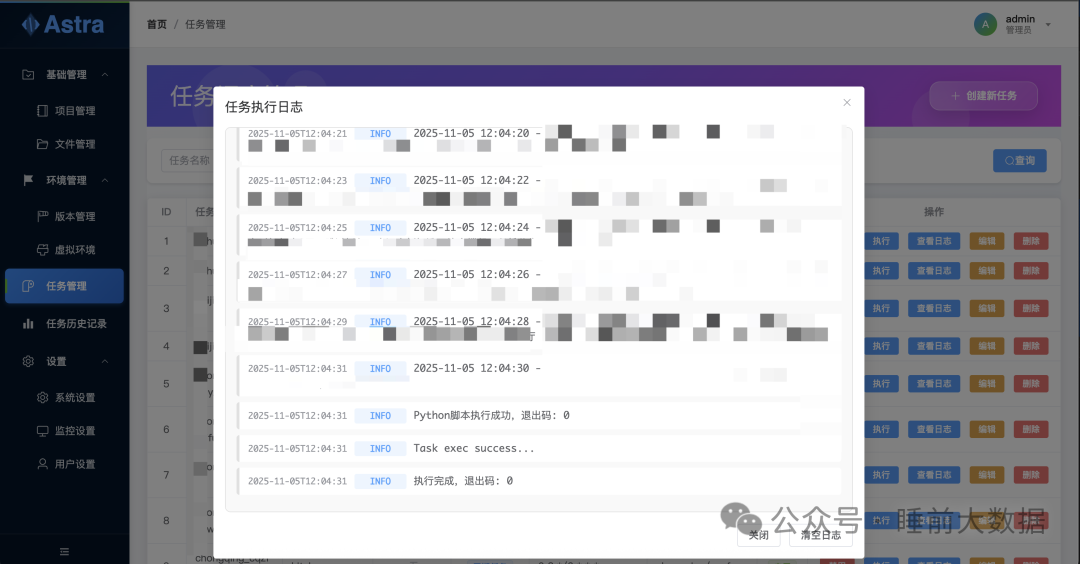Click the 创建新任务 button

click(x=984, y=96)
